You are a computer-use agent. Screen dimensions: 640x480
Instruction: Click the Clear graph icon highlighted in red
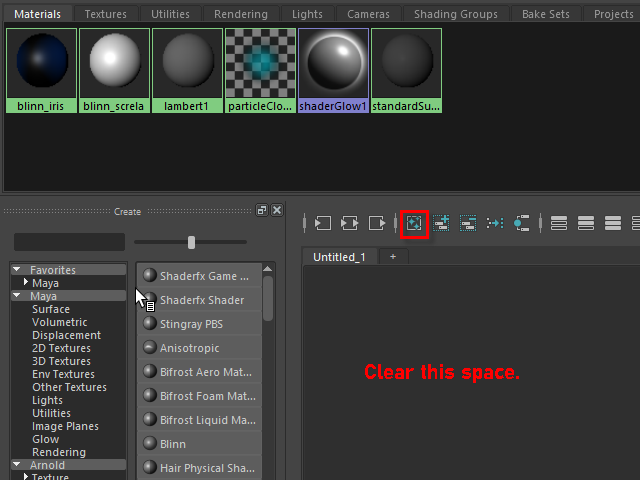tap(414, 223)
